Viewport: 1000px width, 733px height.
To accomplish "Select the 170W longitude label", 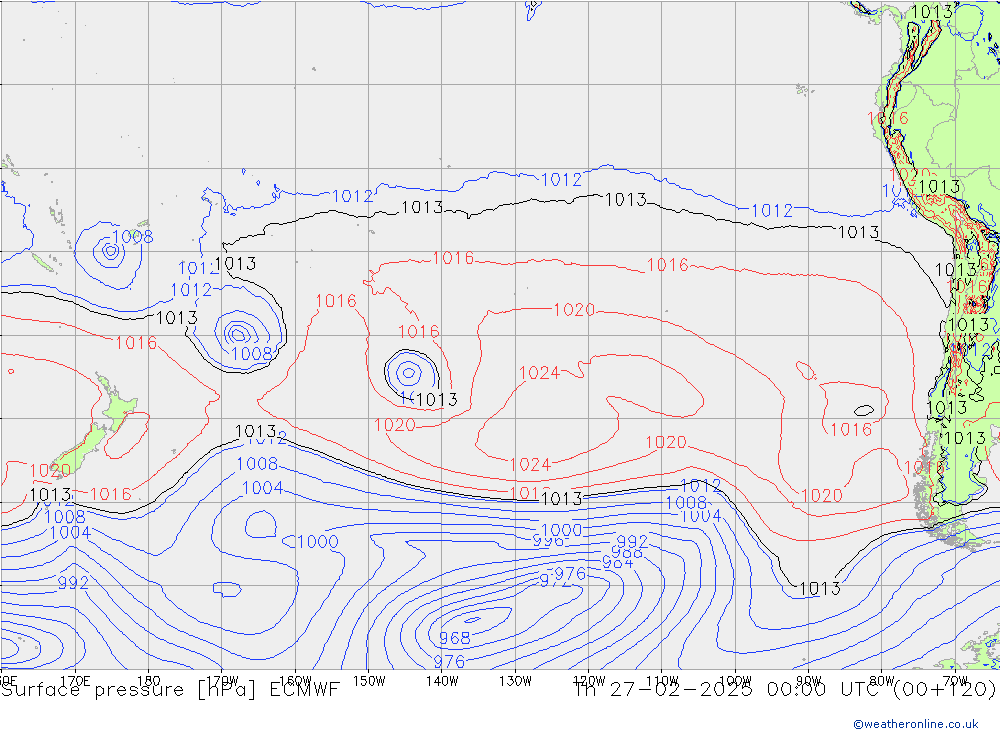I will pos(222,681).
